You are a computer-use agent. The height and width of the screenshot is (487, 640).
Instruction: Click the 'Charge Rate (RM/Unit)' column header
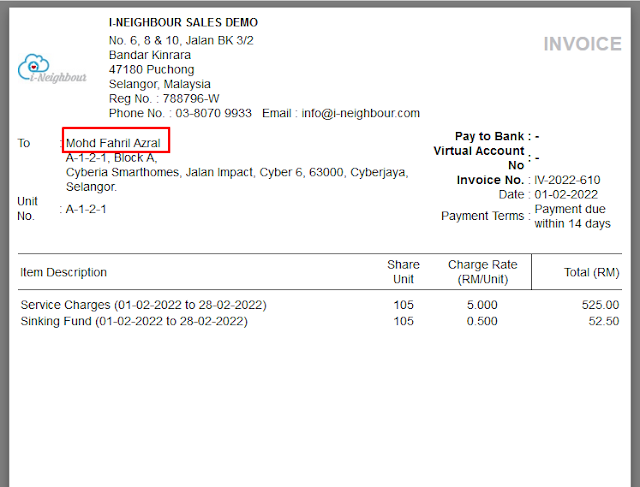click(x=483, y=272)
